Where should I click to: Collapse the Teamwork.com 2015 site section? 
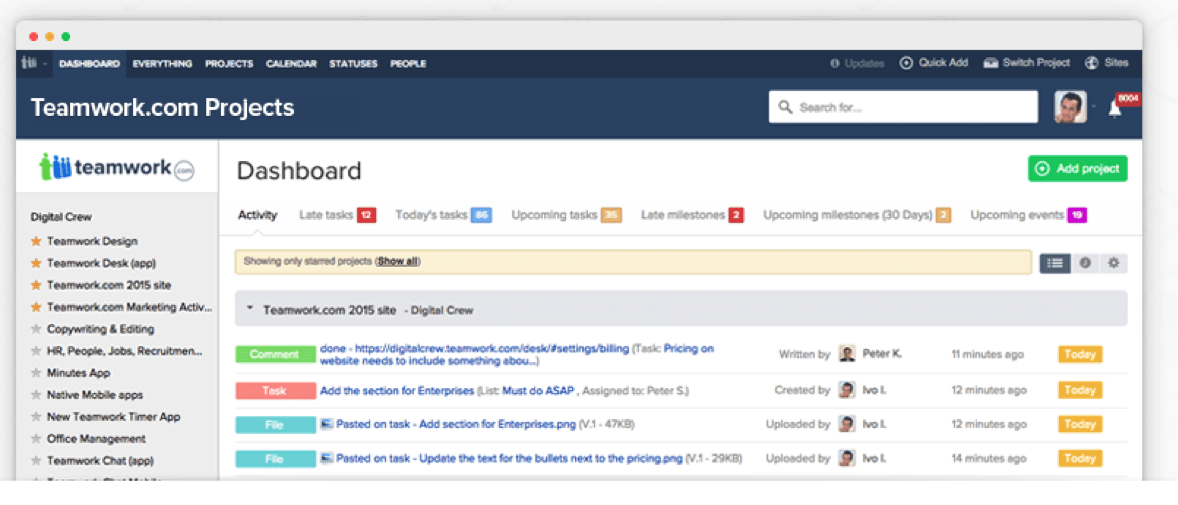[x=250, y=309]
